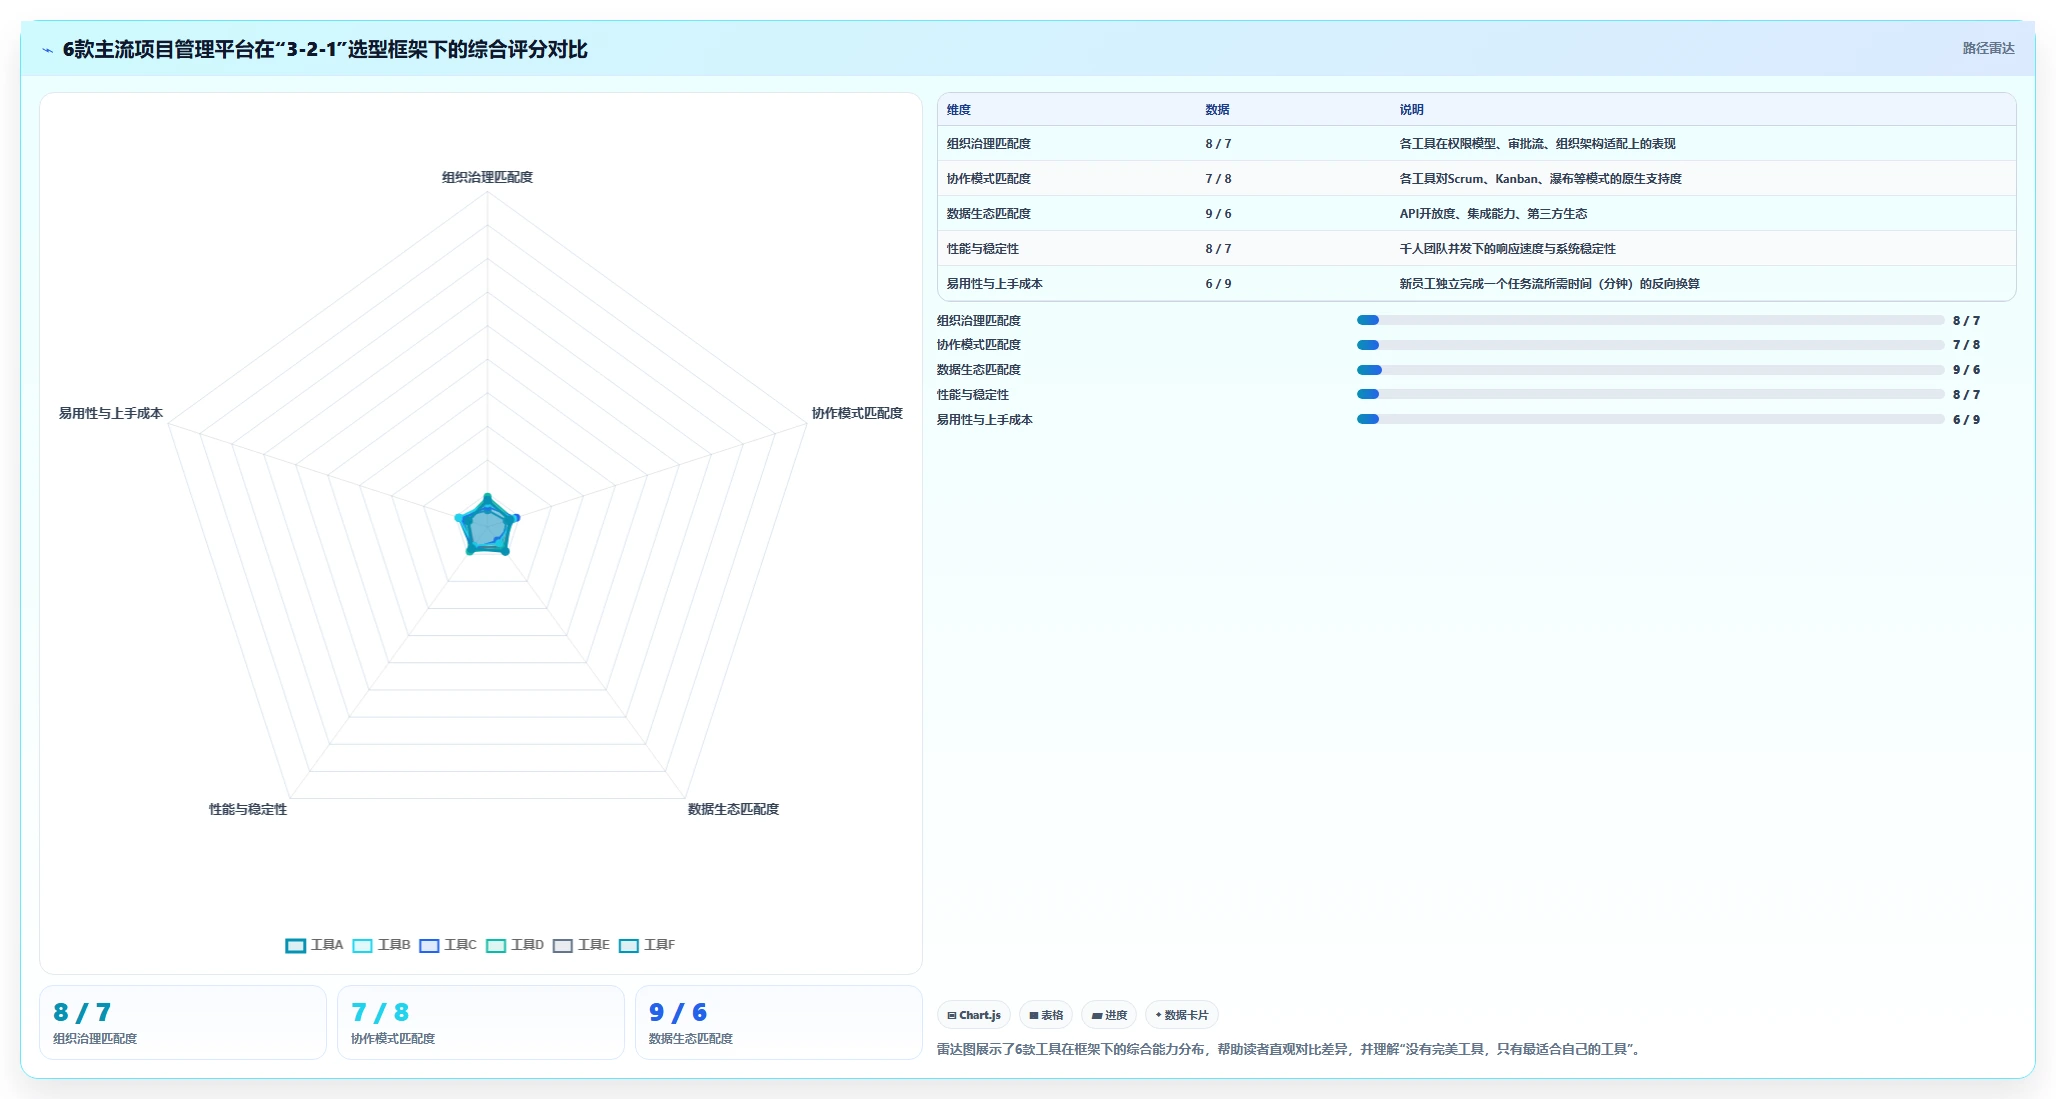Image resolution: width=2056 pixels, height=1099 pixels.
Task: Click the 9 / 6 progress value label
Action: [x=1966, y=370]
